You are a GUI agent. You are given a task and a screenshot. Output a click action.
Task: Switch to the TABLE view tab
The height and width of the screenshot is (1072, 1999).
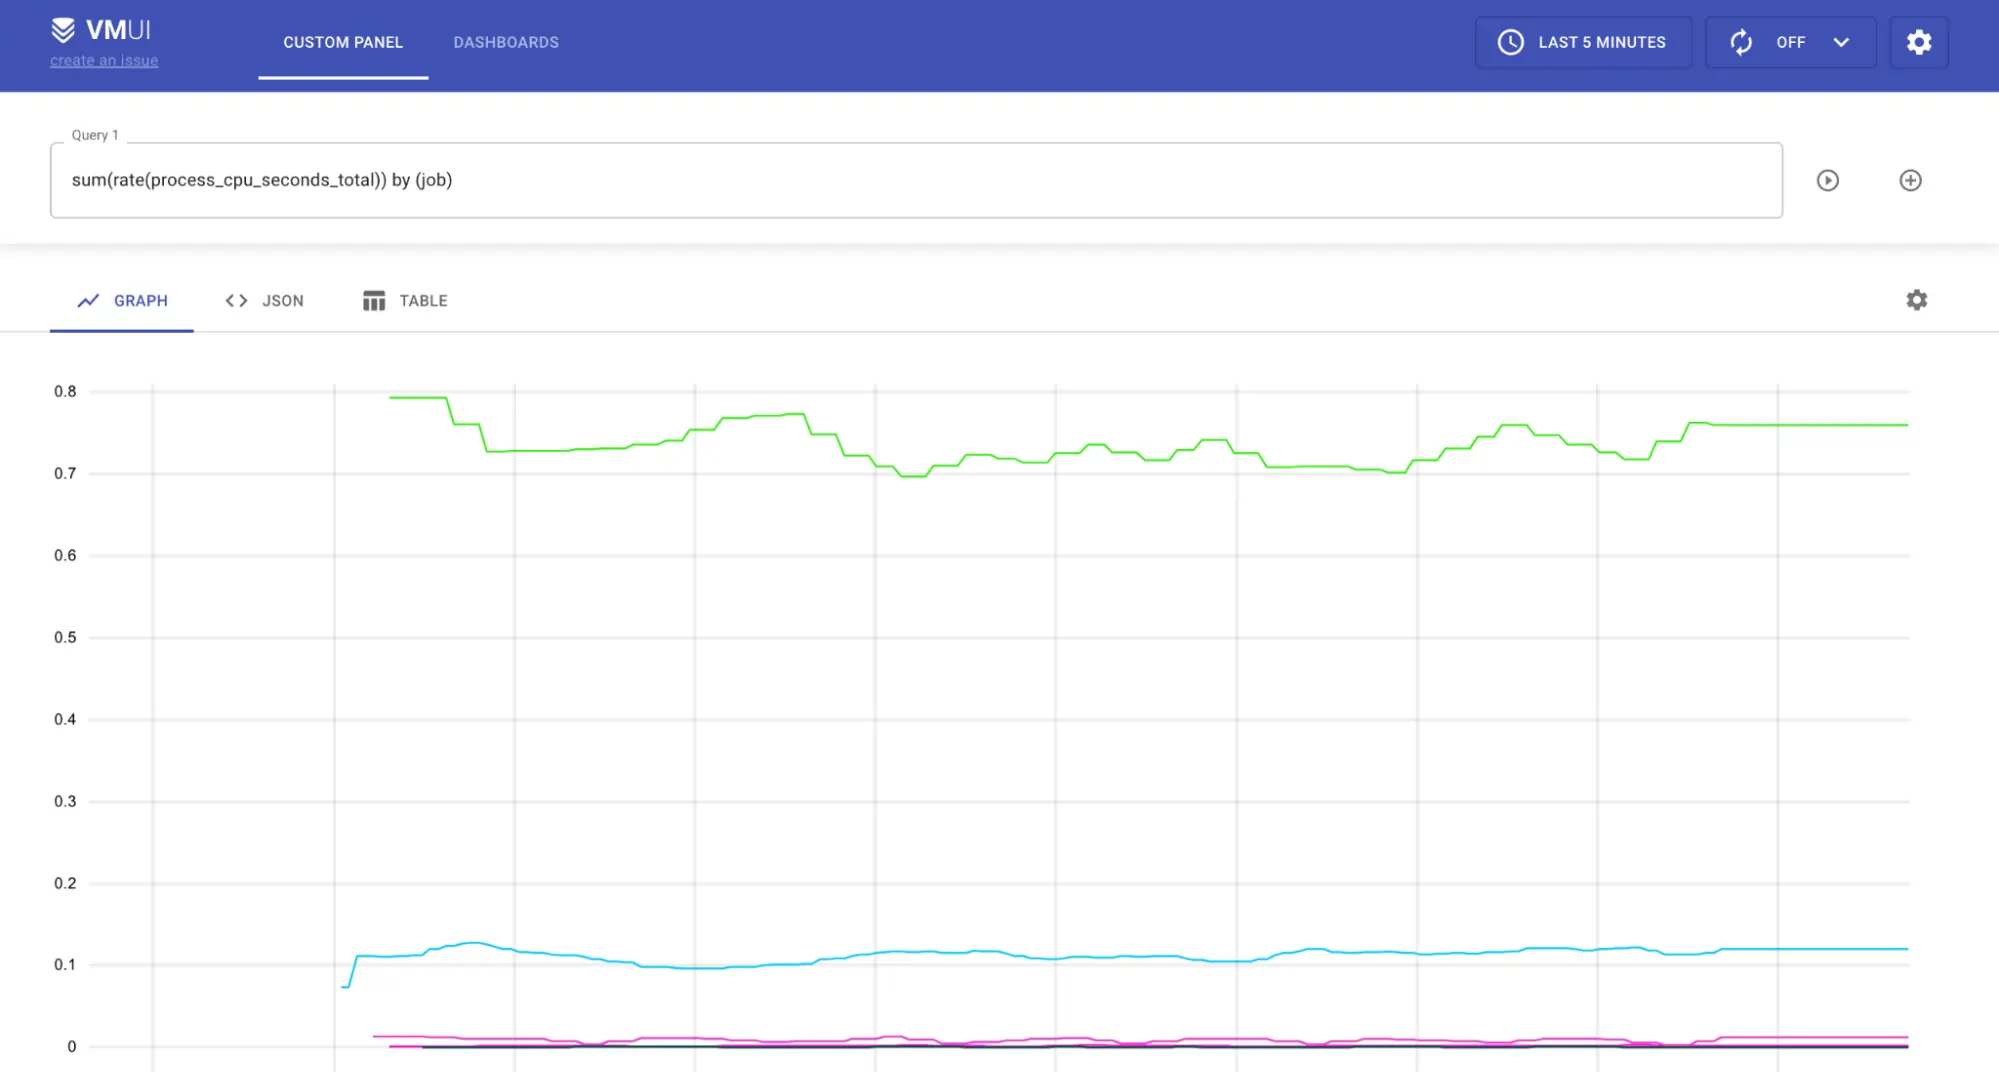click(405, 301)
